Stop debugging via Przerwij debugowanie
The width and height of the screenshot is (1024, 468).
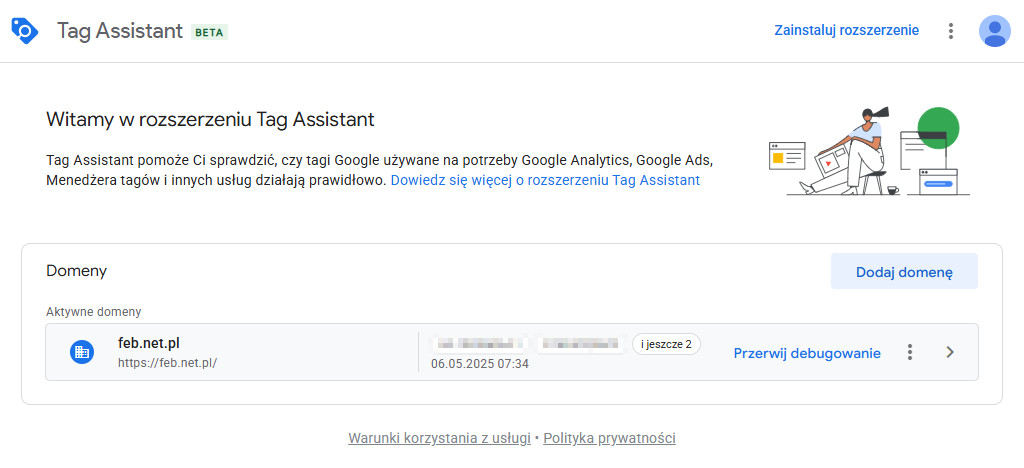807,353
